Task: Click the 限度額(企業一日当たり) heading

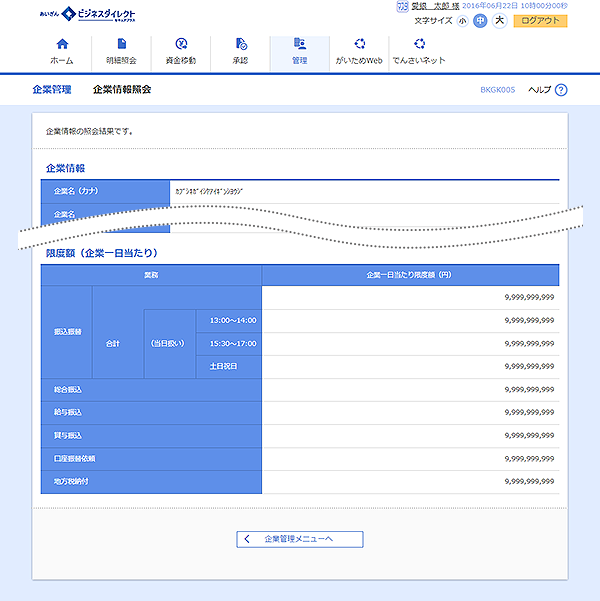Action: coord(102,253)
